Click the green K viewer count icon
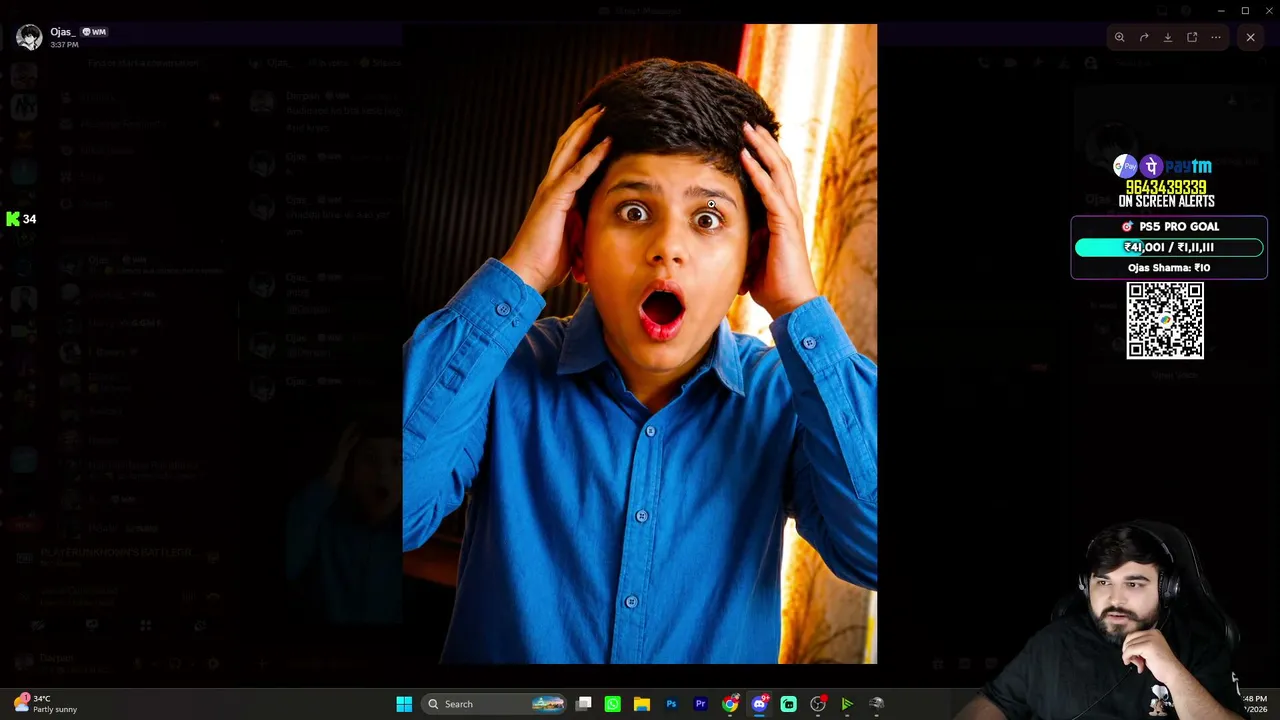The width and height of the screenshot is (1280, 720). point(12,219)
